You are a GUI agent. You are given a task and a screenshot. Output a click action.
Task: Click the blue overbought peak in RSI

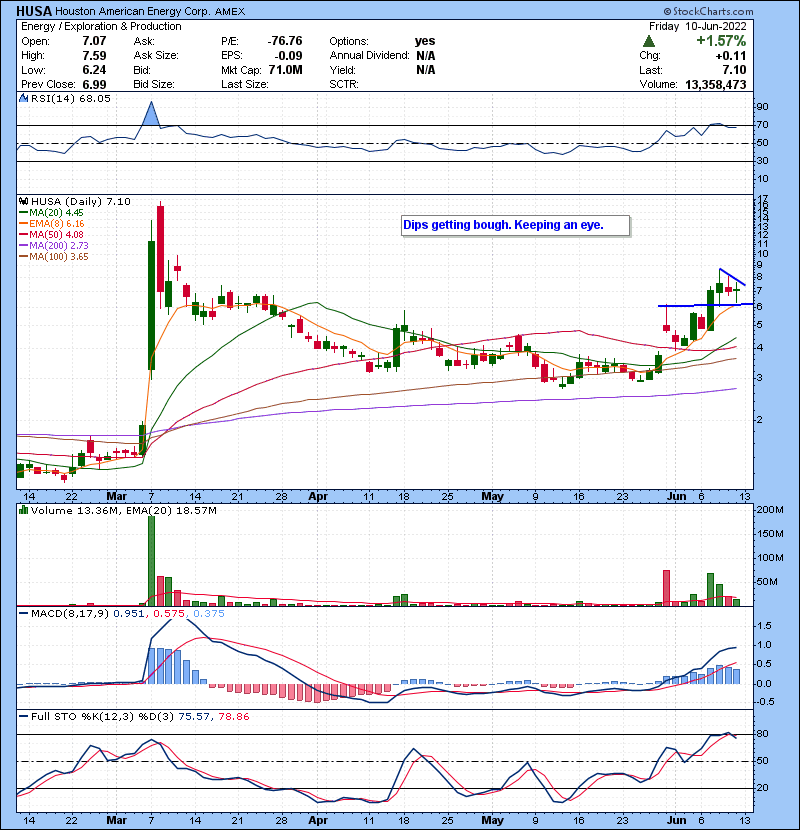150,113
